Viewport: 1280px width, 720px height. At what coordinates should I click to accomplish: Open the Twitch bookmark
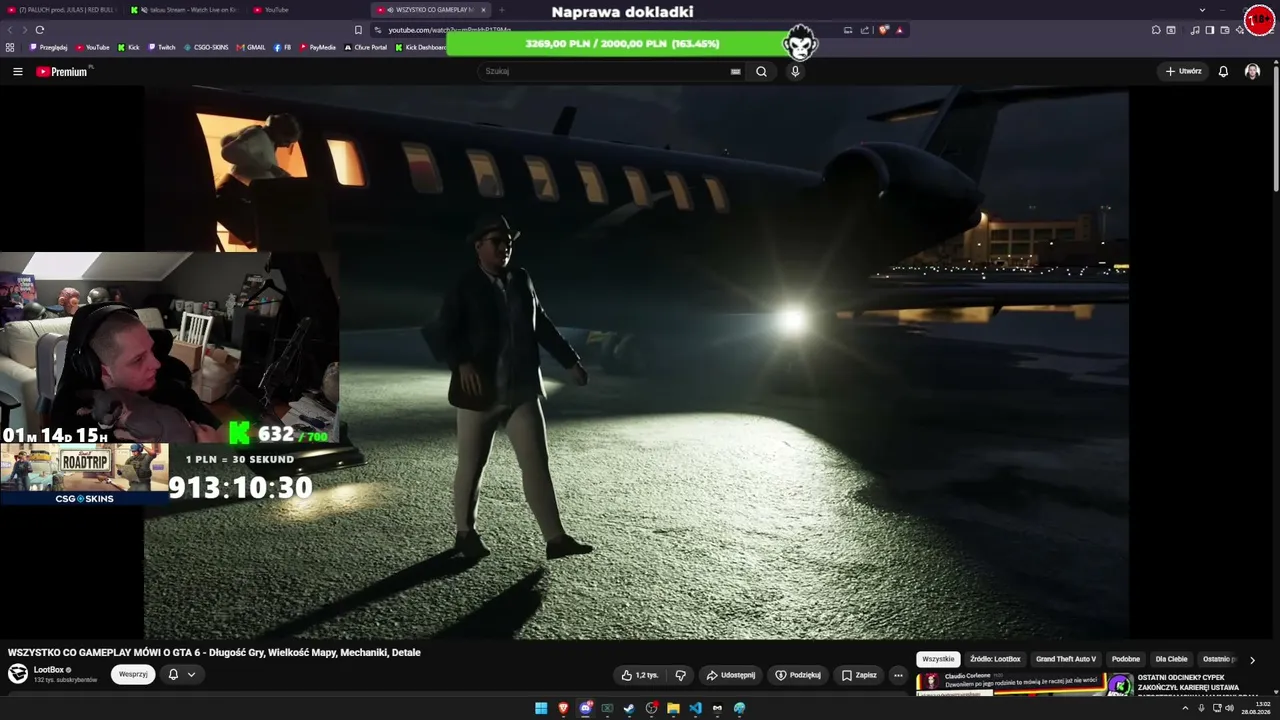click(162, 47)
